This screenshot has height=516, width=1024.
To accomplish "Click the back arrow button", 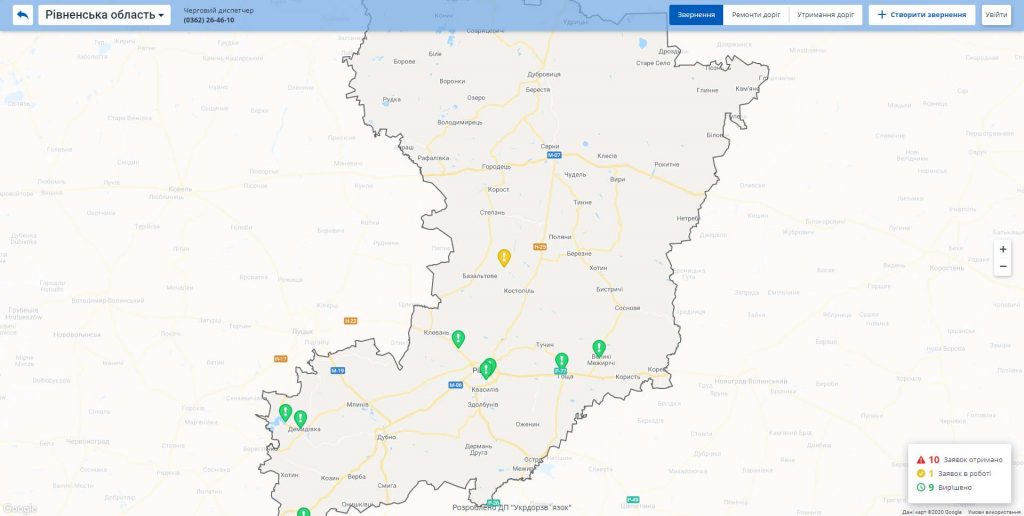I will pyautogui.click(x=21, y=15).
